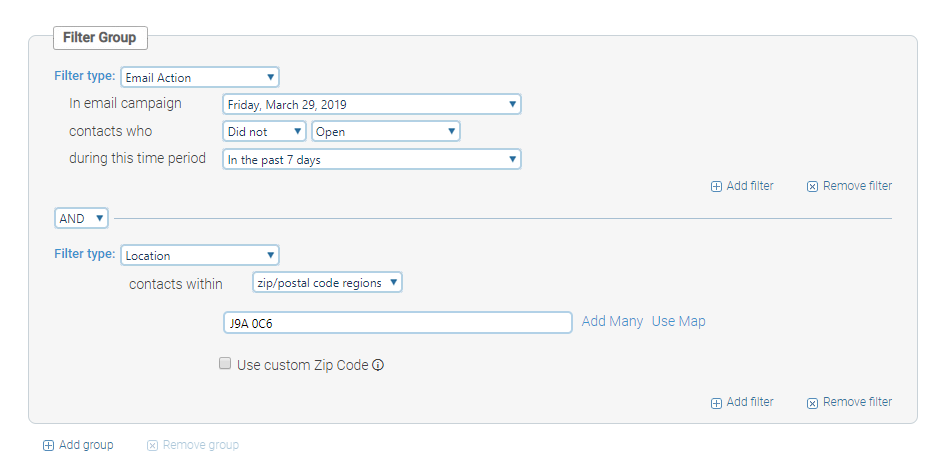The image size is (939, 457).
Task: Open the Location filter type dropdown
Action: point(199,255)
